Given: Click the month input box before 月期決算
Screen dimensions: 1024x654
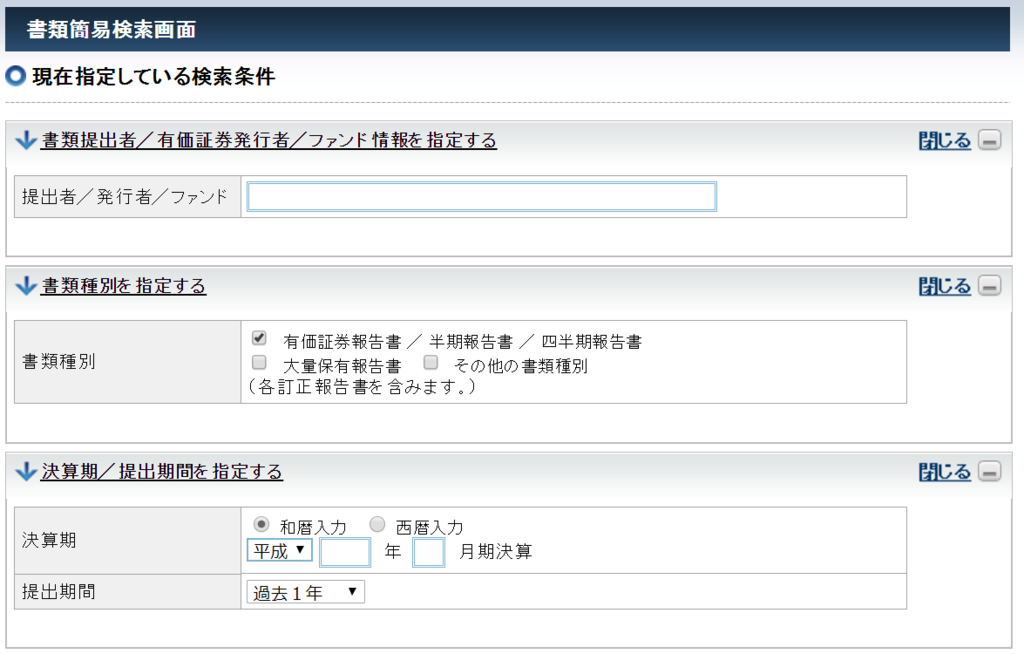Looking at the screenshot, I should point(429,552).
